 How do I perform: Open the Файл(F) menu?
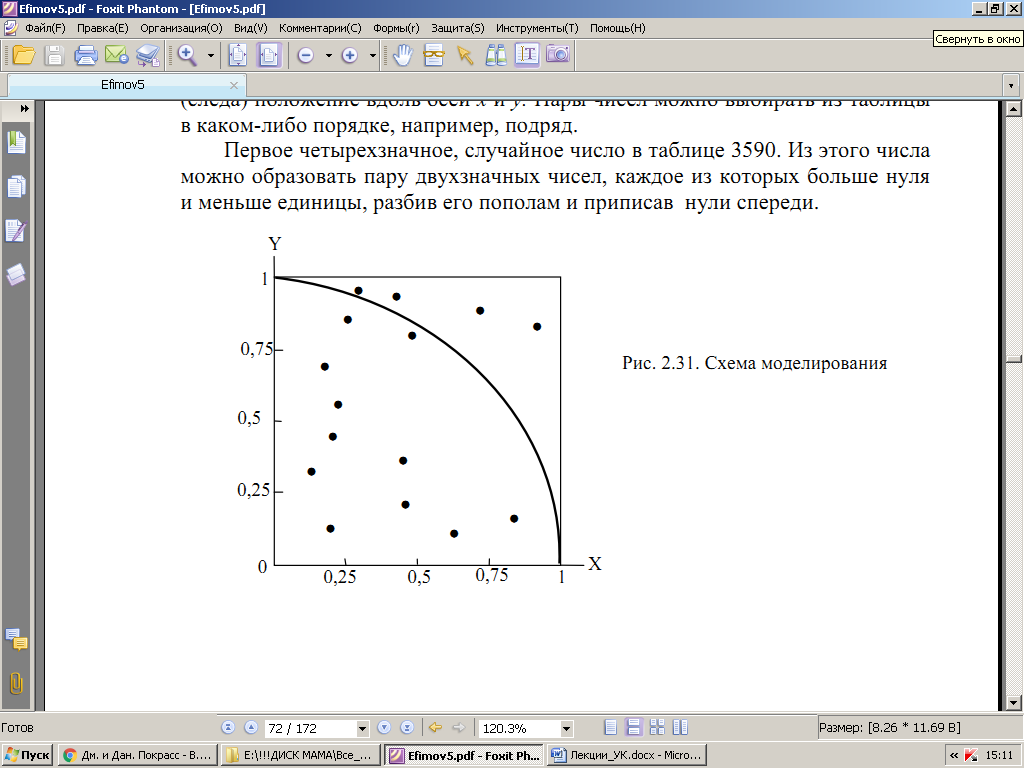click(45, 28)
